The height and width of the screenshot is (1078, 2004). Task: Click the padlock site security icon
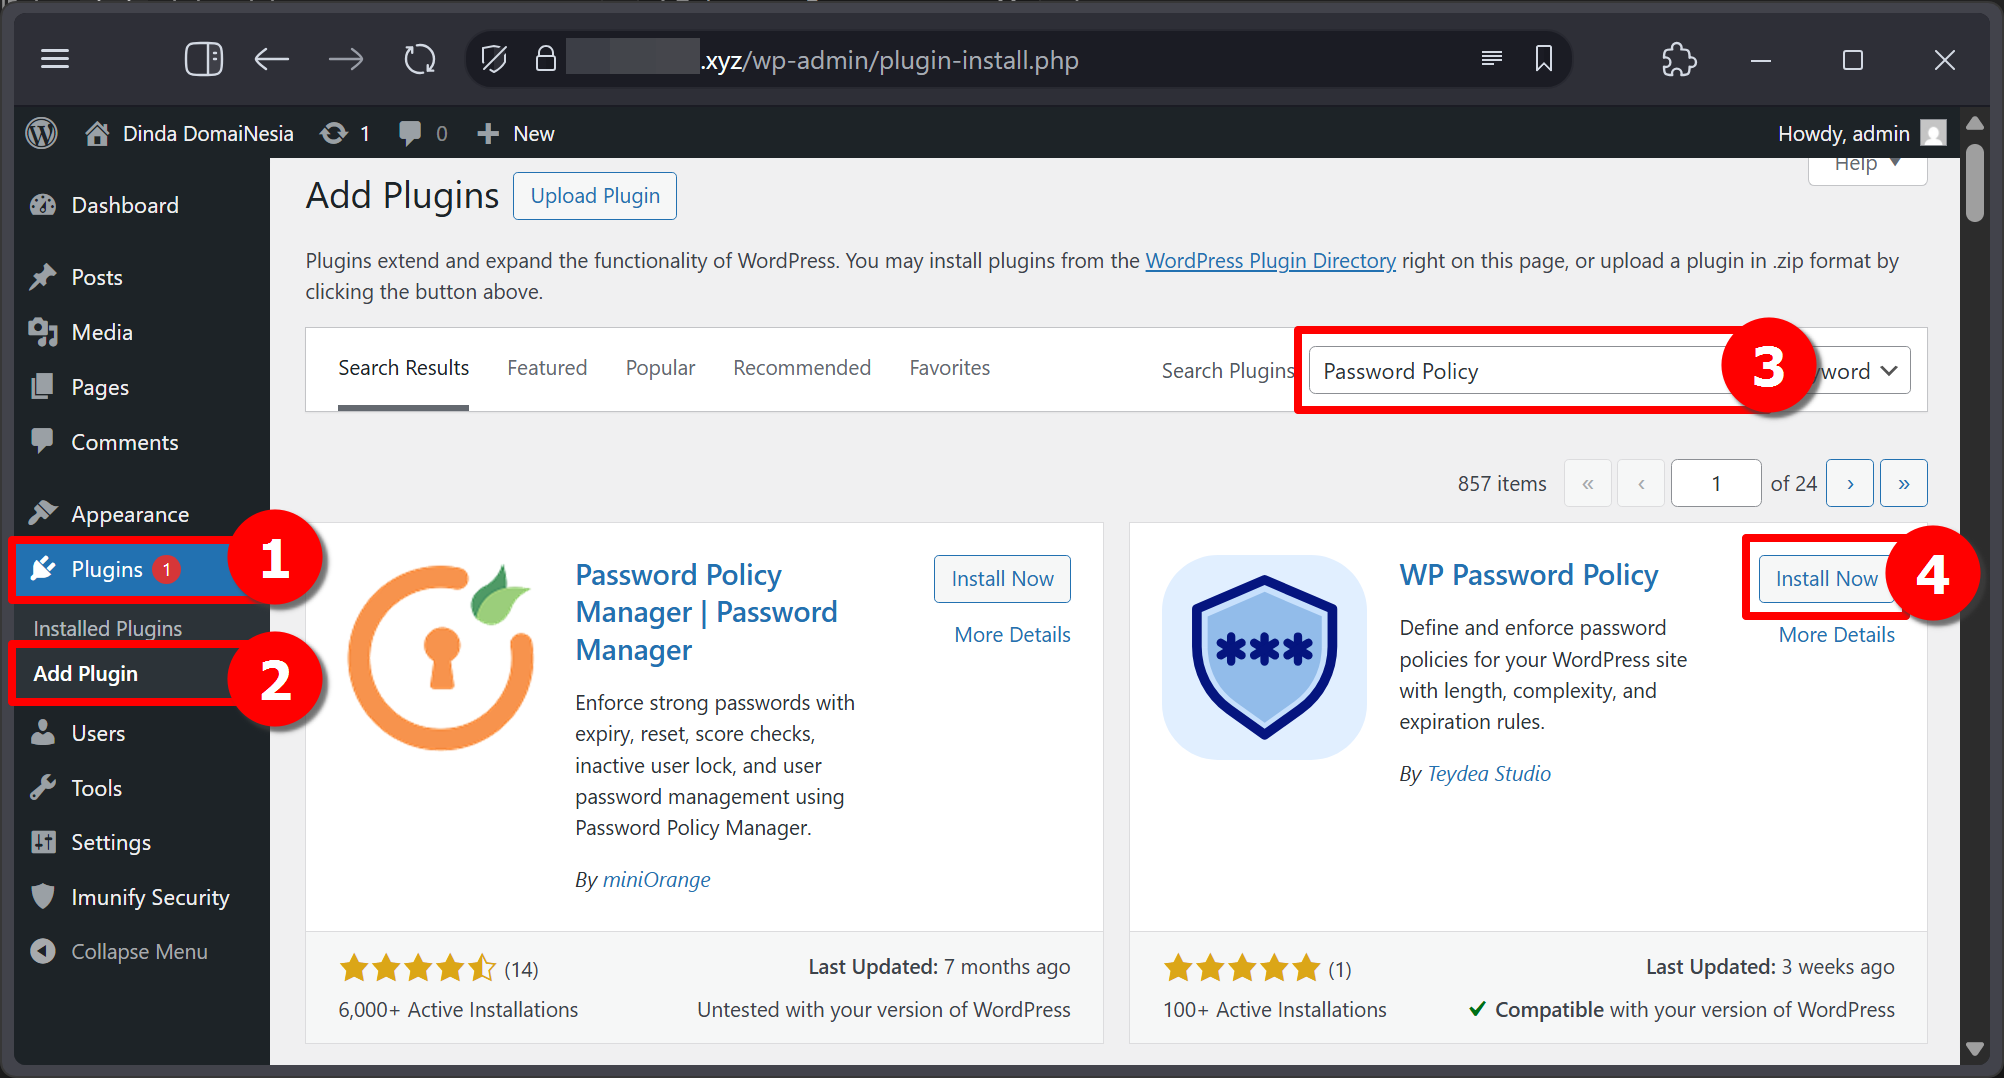point(545,59)
